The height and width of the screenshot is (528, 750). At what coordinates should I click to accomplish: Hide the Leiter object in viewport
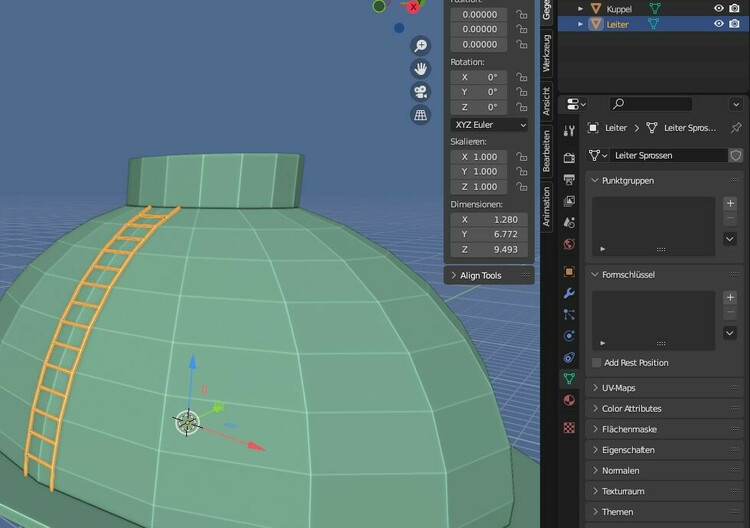(x=718, y=24)
